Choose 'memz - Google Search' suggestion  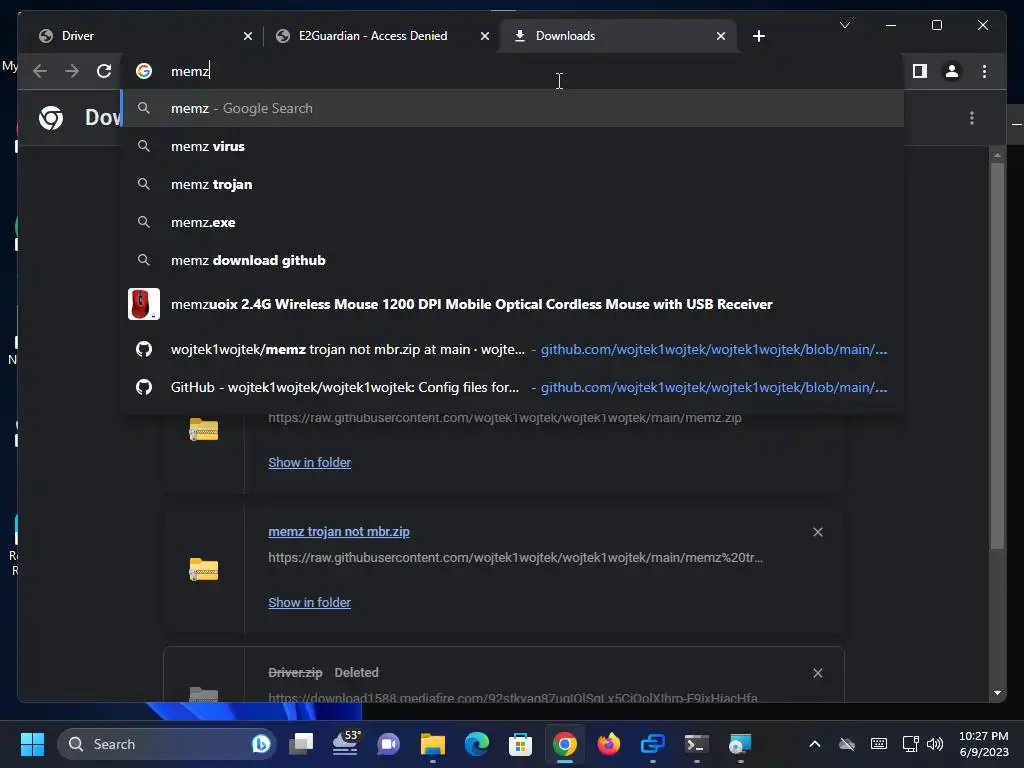pos(512,108)
